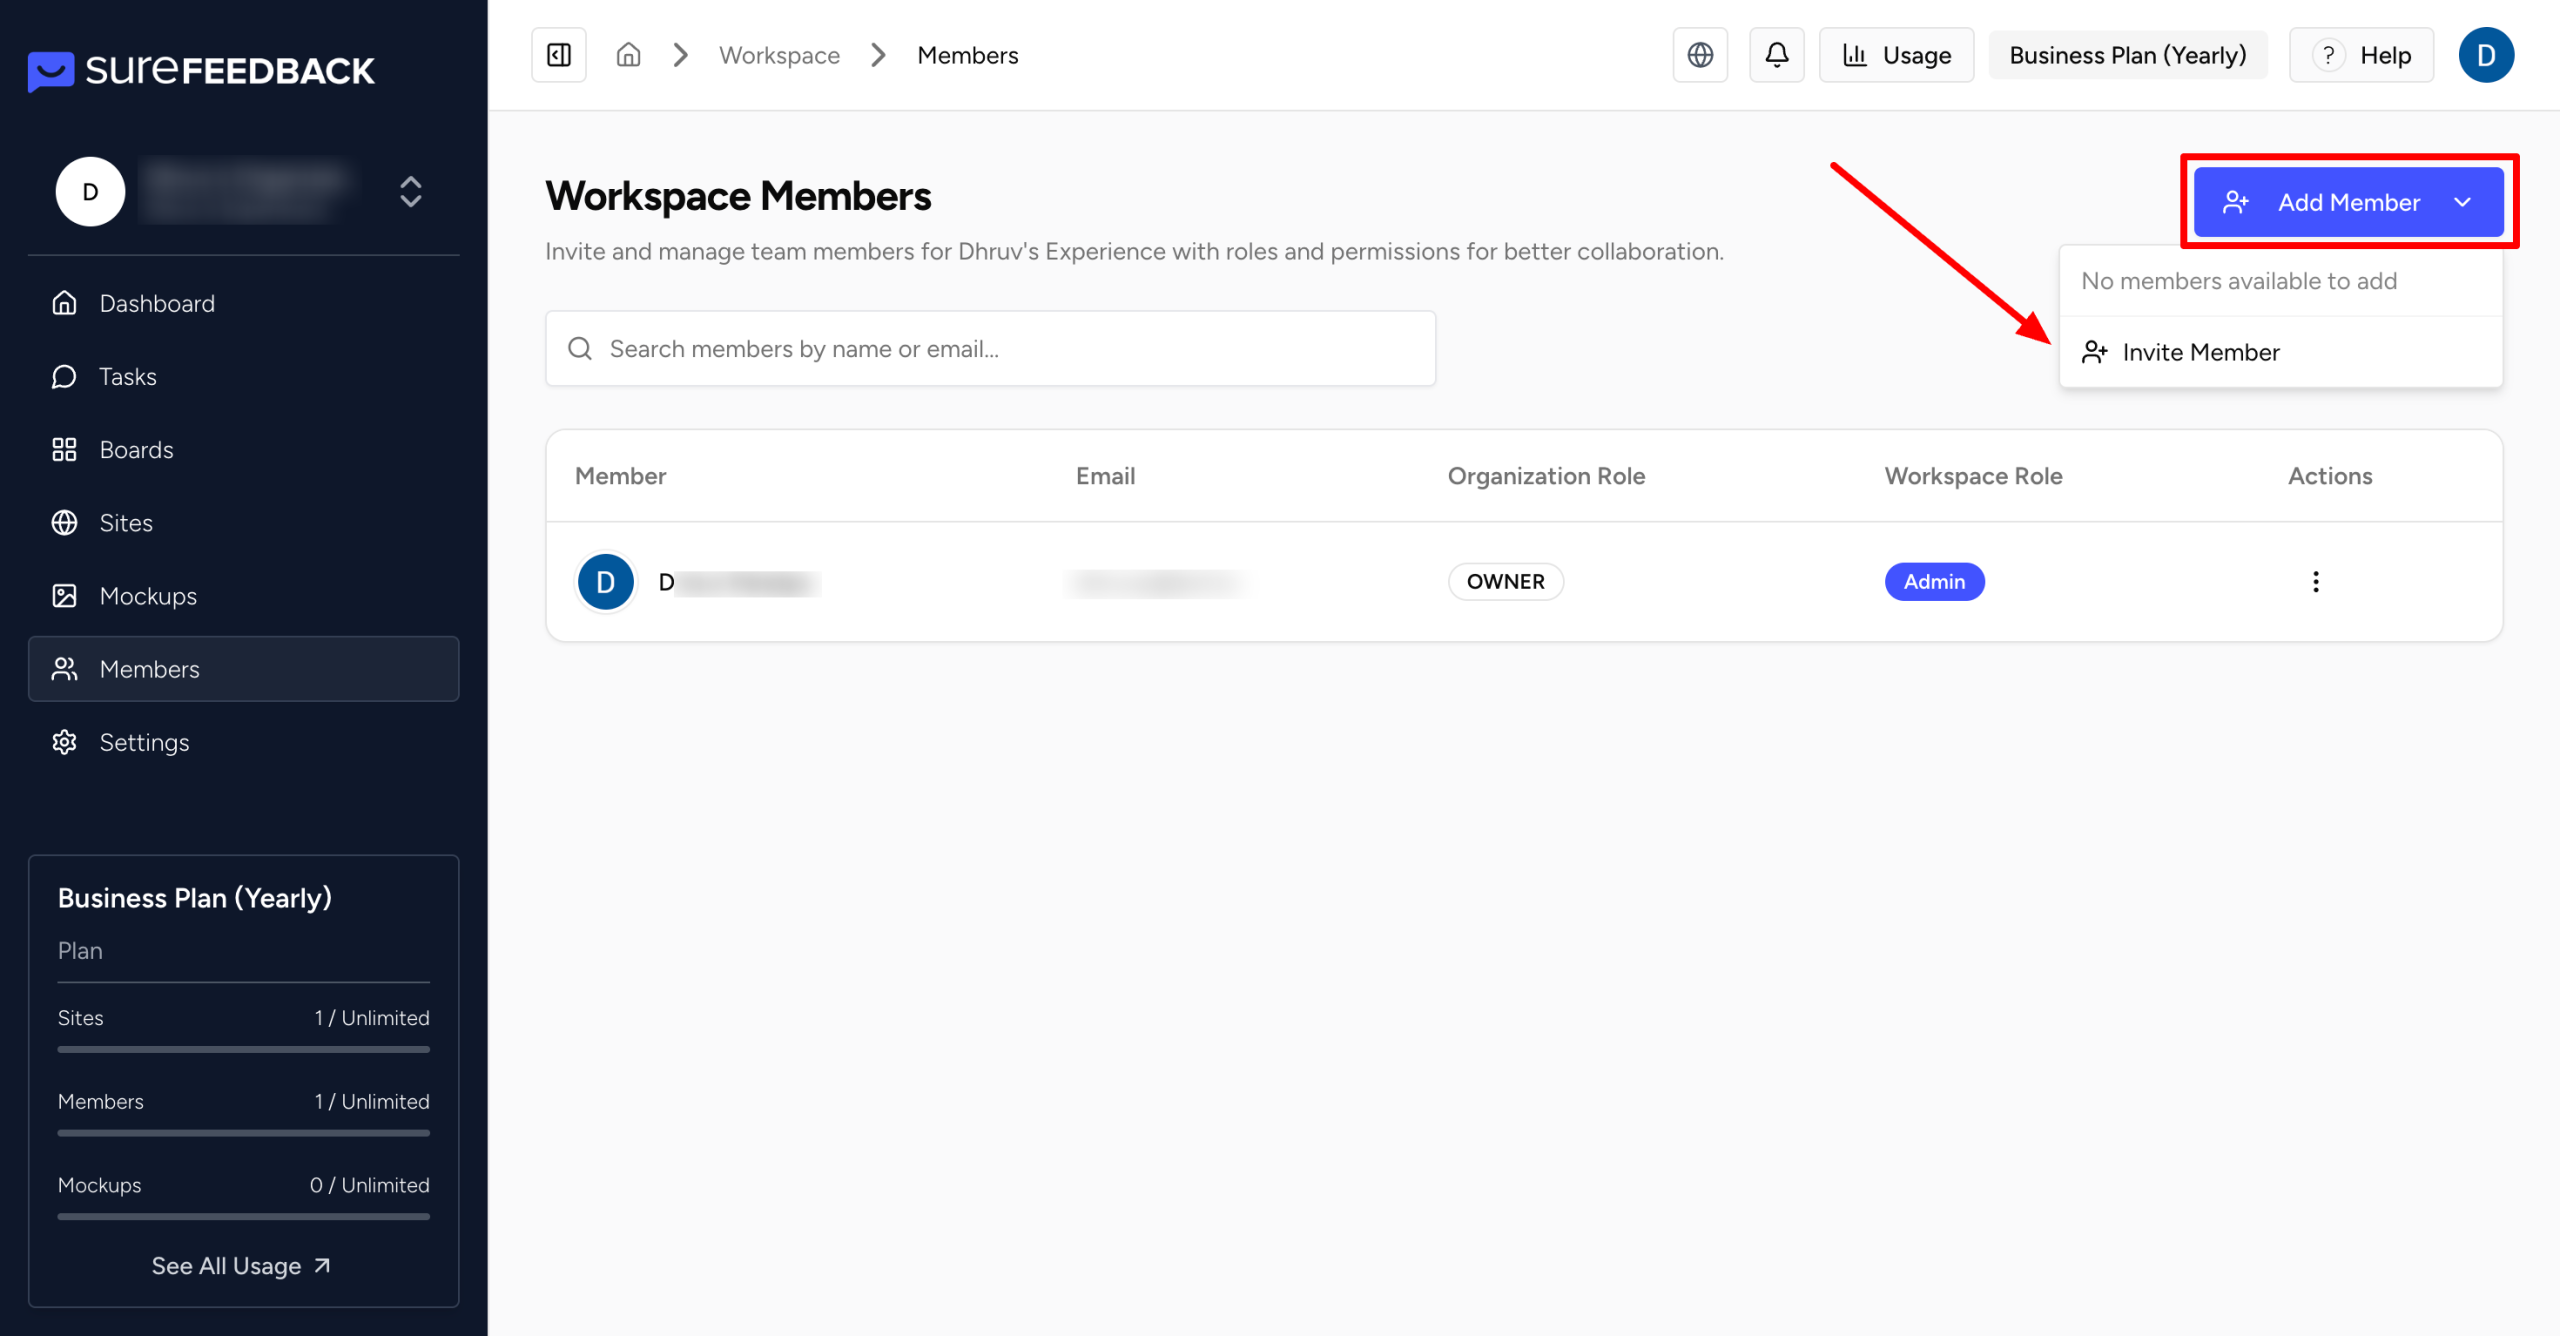Click the Help question mark button
This screenshot has height=1336, width=2560.
coord(2361,55)
